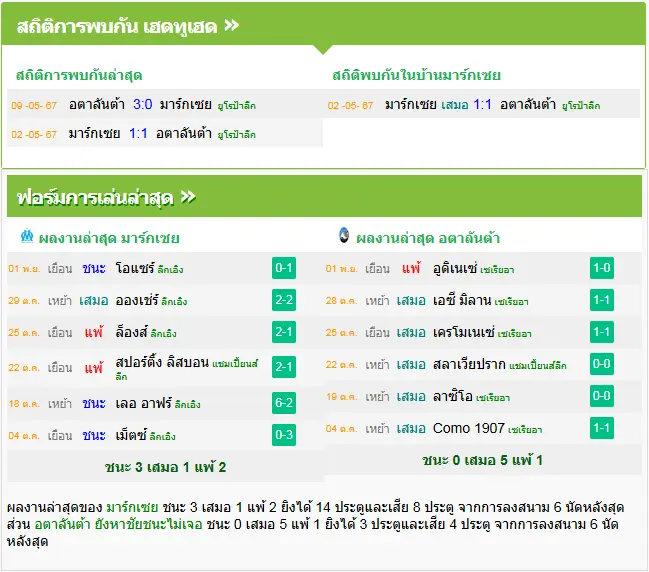
Task: Click เสมอ 1:1 result in home stats row
Action: pos(466,104)
